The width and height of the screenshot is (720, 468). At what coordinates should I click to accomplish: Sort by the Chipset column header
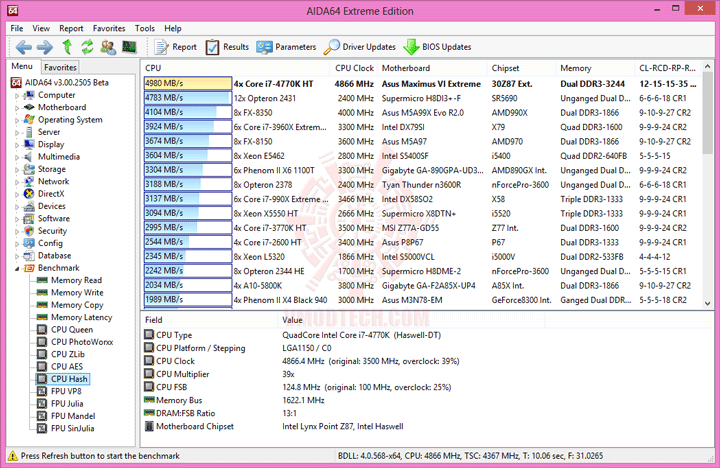(x=522, y=68)
